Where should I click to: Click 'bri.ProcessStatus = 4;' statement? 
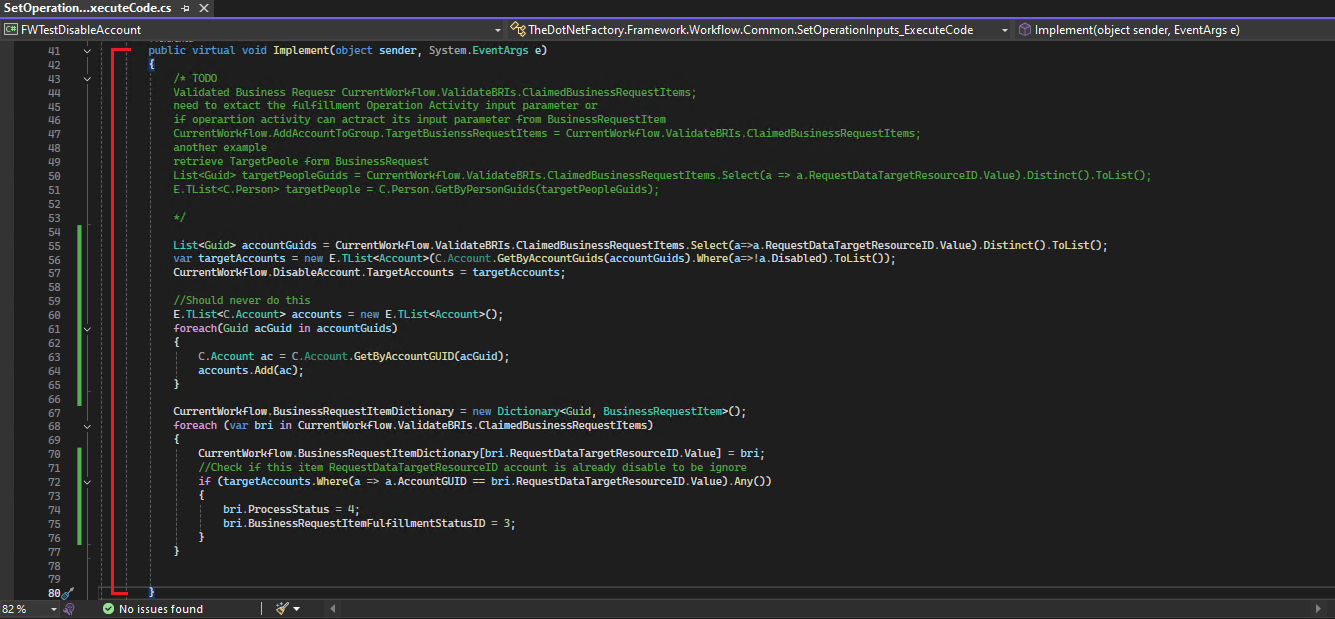pyautogui.click(x=291, y=509)
